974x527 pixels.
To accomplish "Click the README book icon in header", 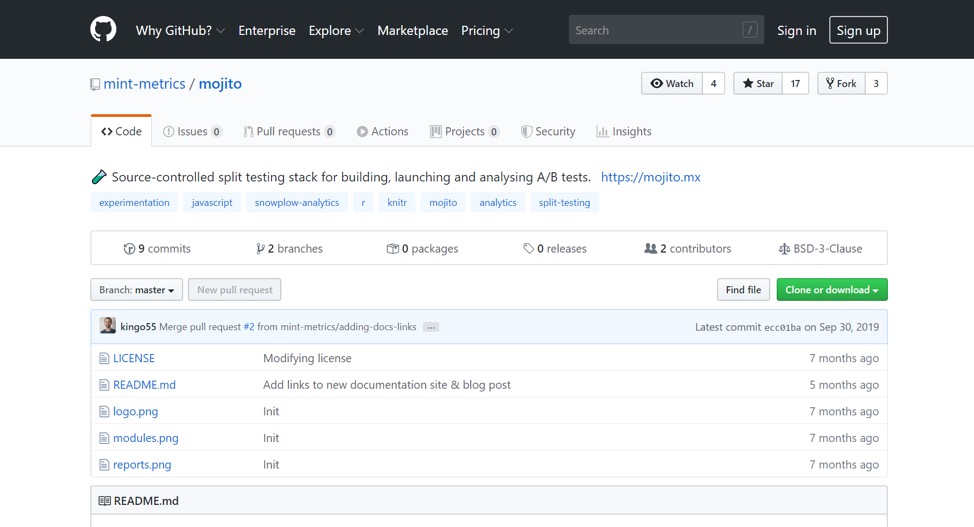I will [x=104, y=501].
